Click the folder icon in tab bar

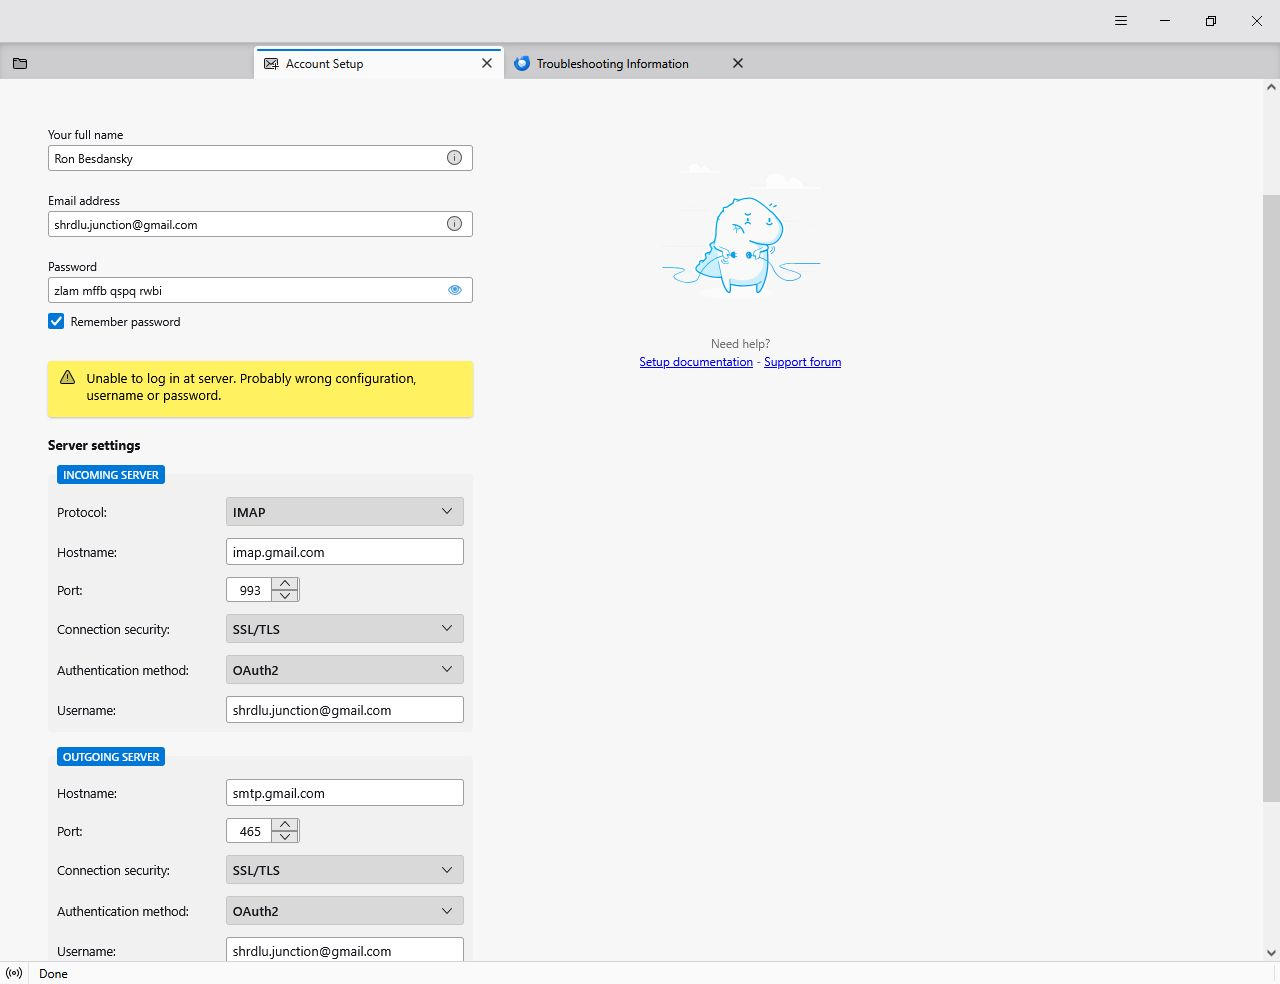click(x=20, y=63)
